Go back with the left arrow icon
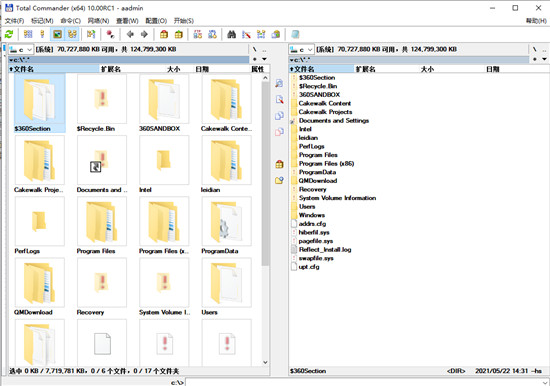The width and height of the screenshot is (550, 386). (x=130, y=34)
